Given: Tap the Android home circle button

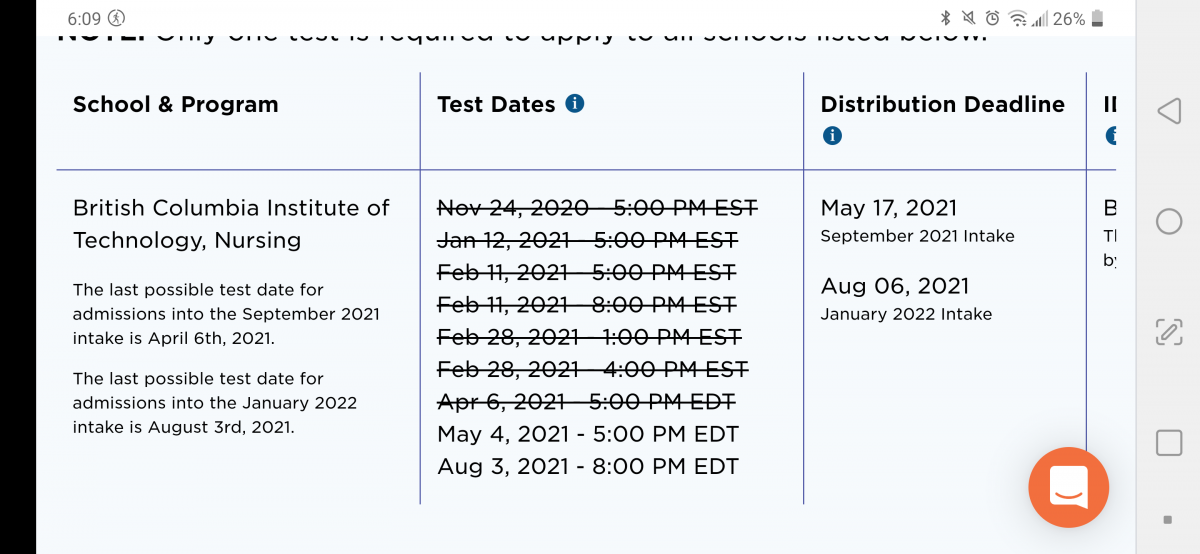Looking at the screenshot, I should (x=1168, y=221).
